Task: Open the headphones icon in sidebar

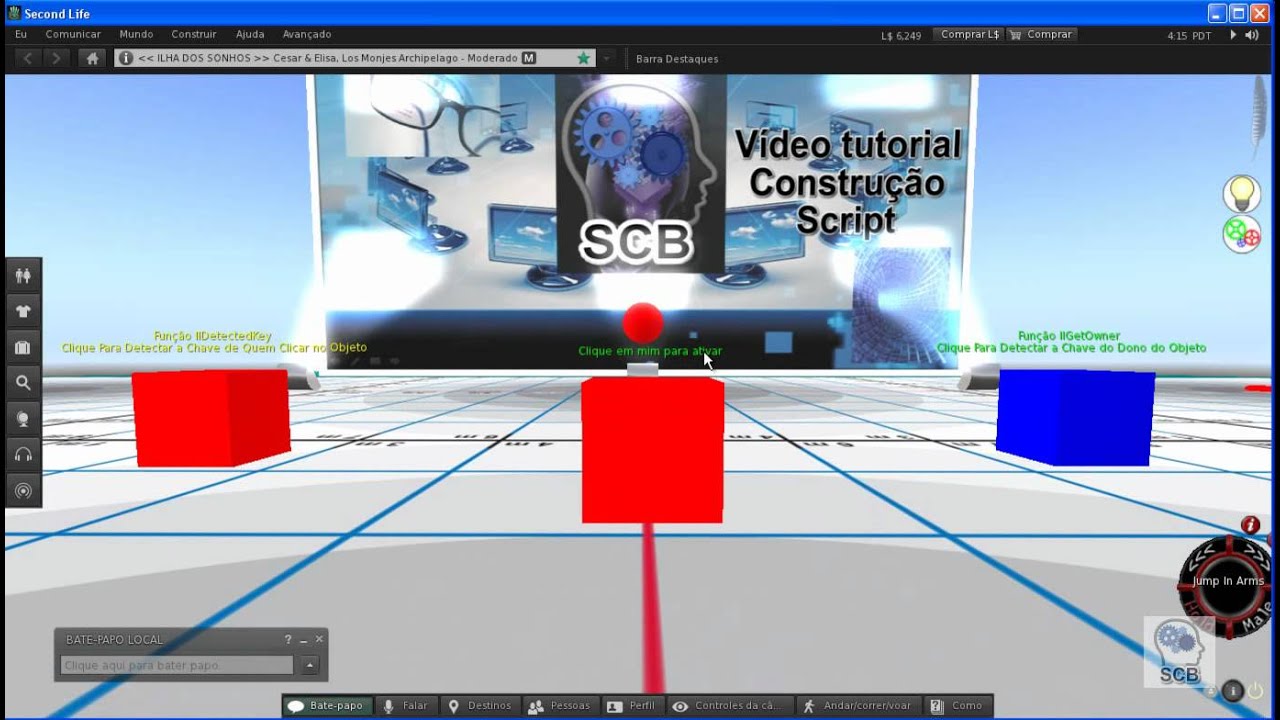Action: (23, 454)
